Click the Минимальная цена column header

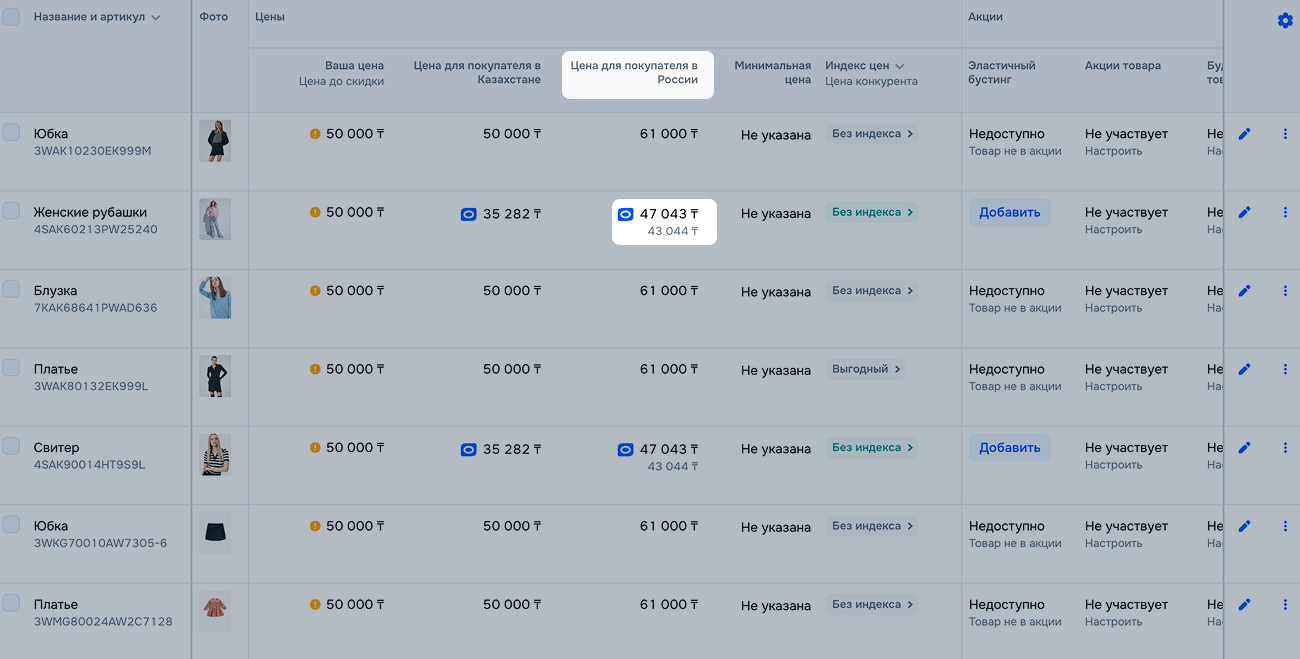tap(772, 73)
